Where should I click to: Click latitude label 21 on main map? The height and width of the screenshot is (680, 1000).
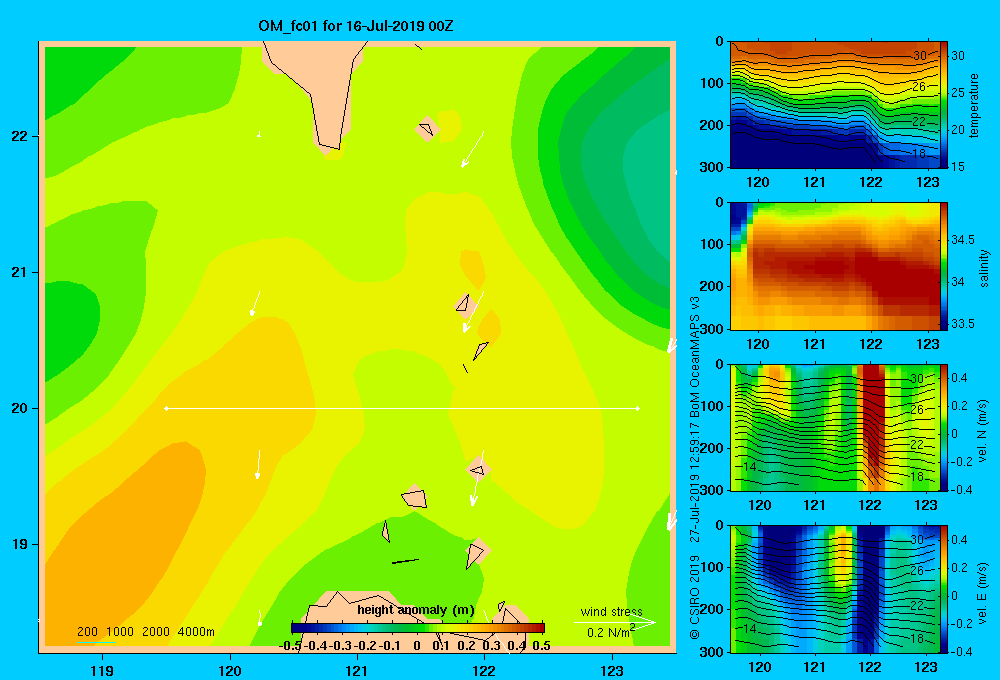[19, 272]
